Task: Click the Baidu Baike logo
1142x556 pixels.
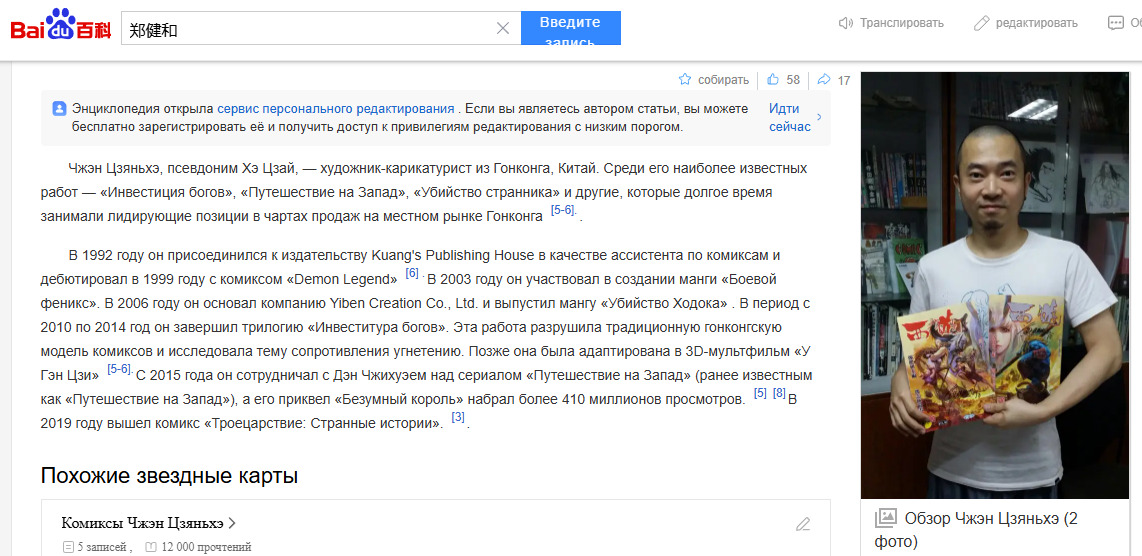Action: [60, 27]
